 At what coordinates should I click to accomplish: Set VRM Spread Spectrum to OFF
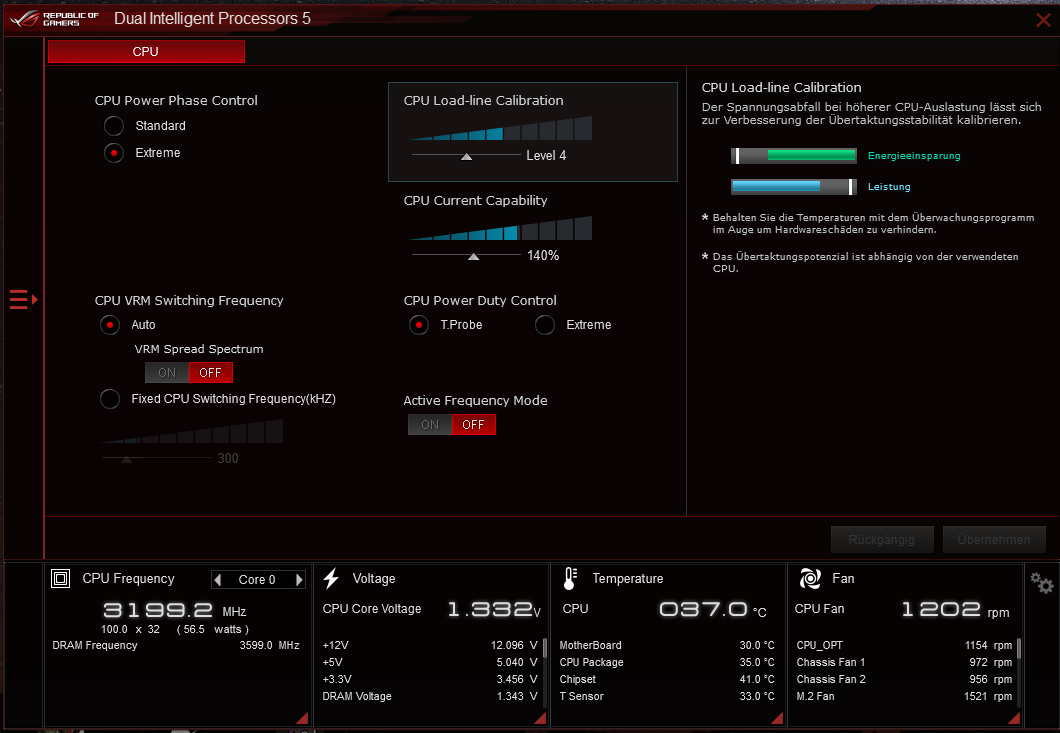tap(210, 373)
